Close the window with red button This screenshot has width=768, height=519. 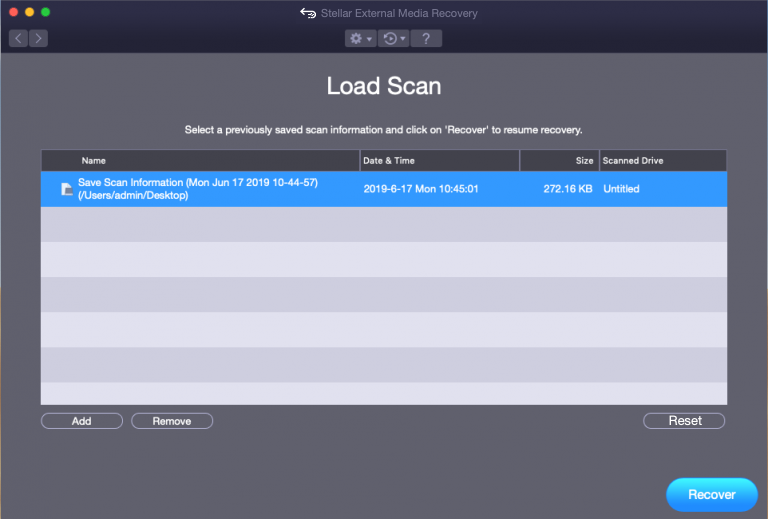click(x=14, y=12)
